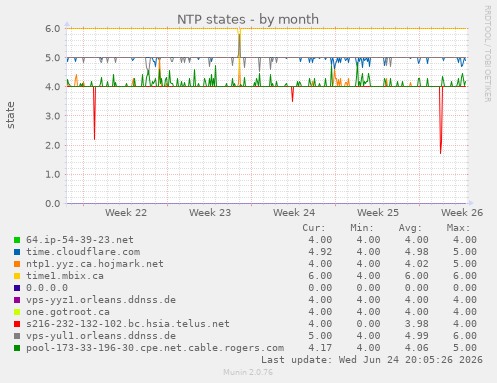Click the 0.0 y-axis tick label
This screenshot has width=497, height=383.
tap(53, 203)
